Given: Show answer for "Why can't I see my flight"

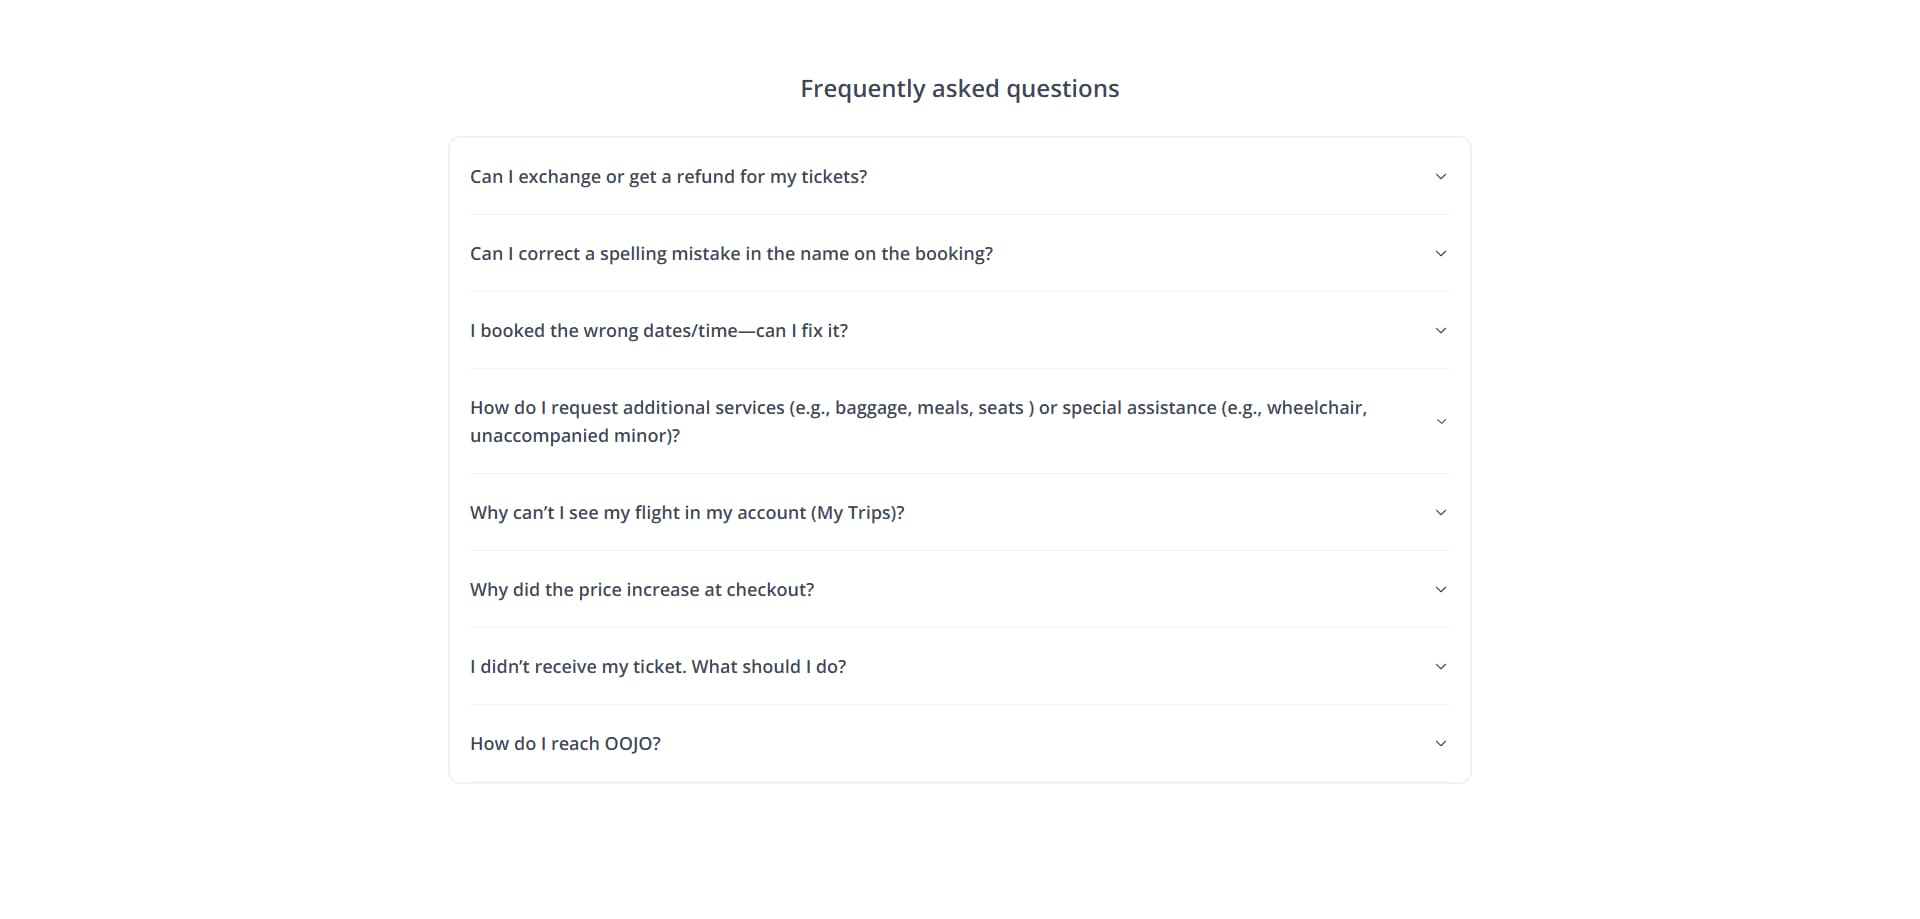Looking at the screenshot, I should point(959,513).
